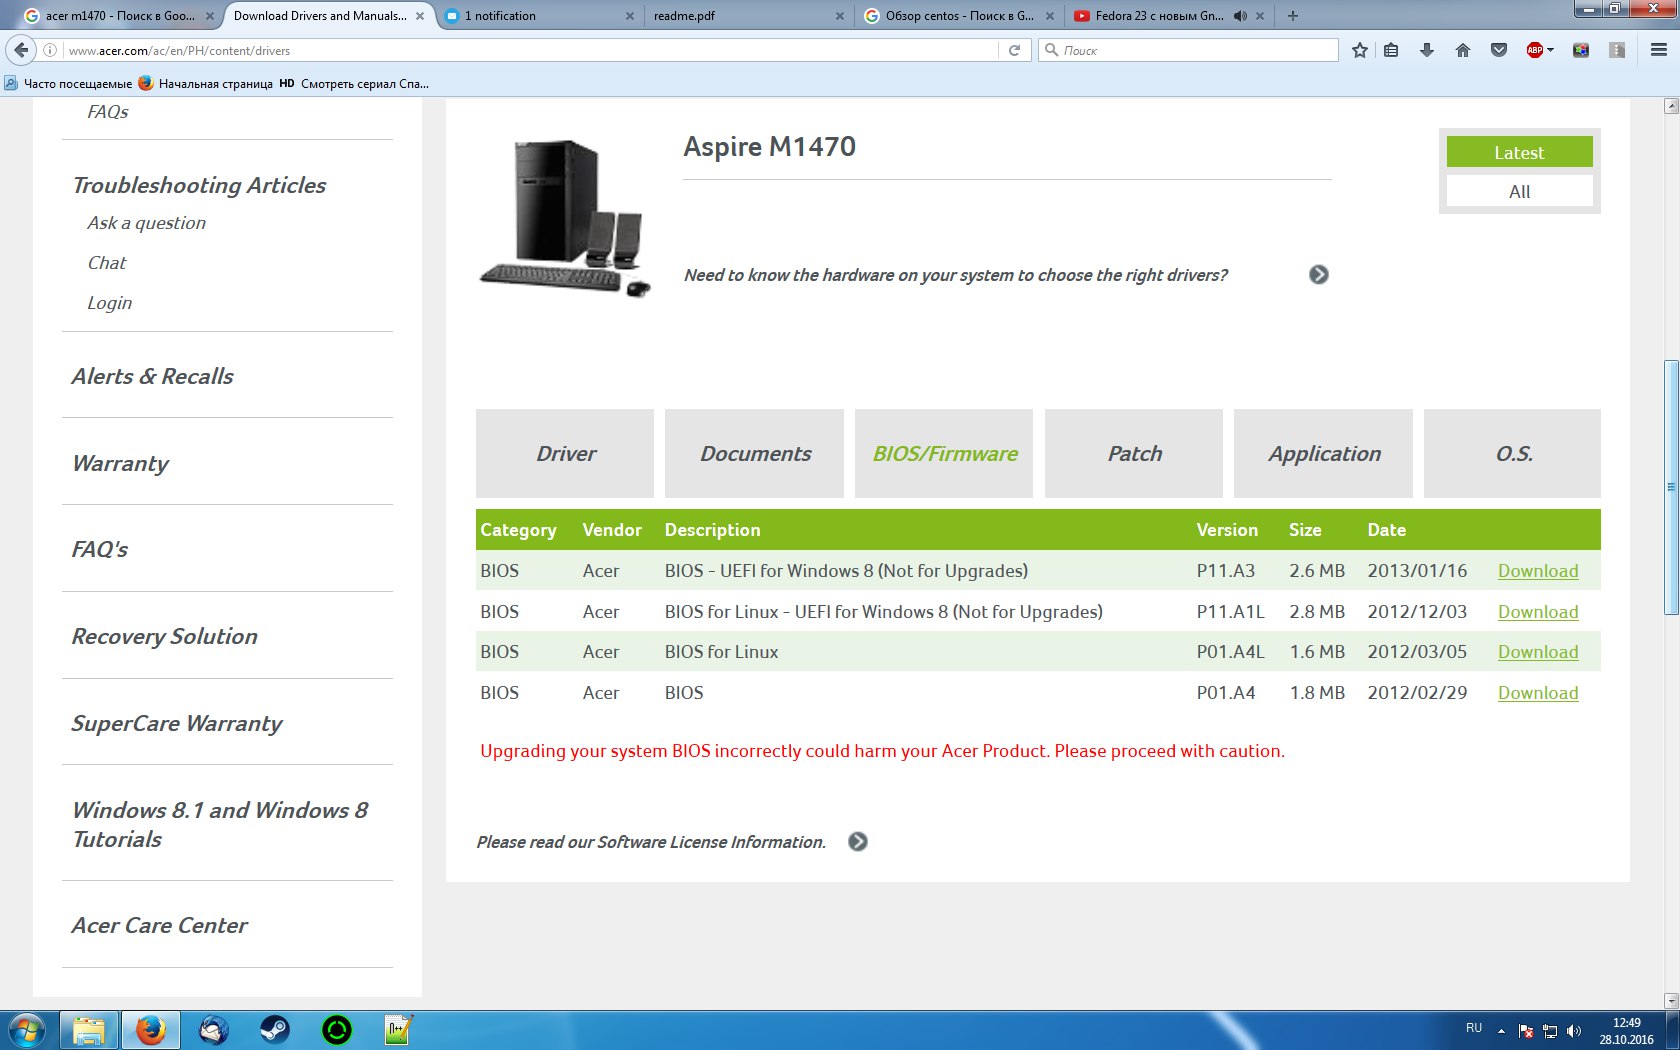This screenshot has height=1050, width=1680.
Task: Download BIOS version P11.A1L
Action: coord(1538,612)
